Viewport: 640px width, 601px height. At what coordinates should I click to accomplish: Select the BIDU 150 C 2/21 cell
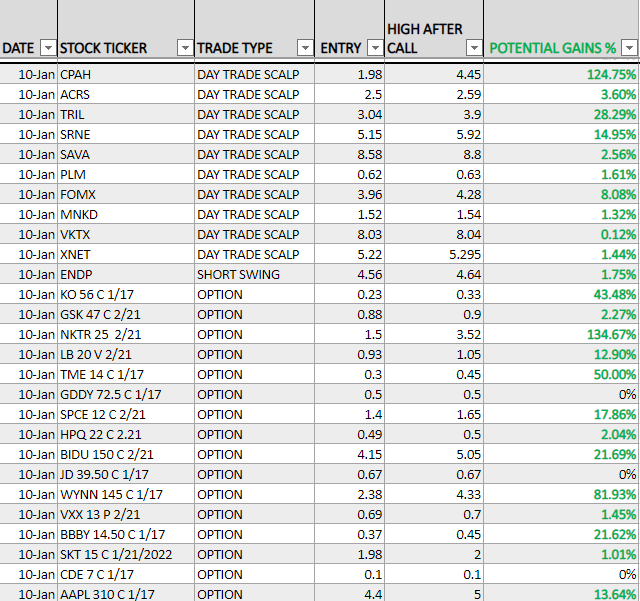(x=126, y=454)
